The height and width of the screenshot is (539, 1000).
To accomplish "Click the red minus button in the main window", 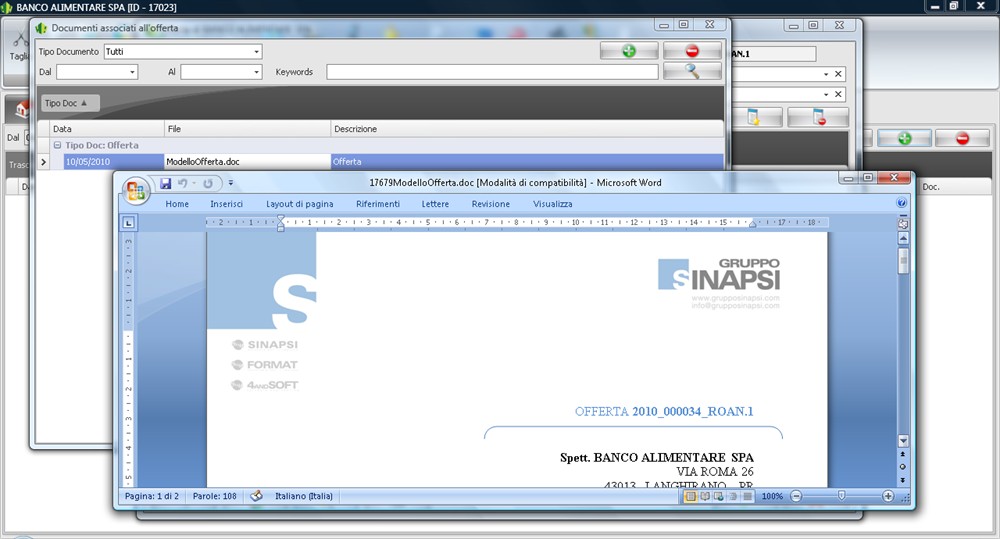I will click(x=962, y=138).
